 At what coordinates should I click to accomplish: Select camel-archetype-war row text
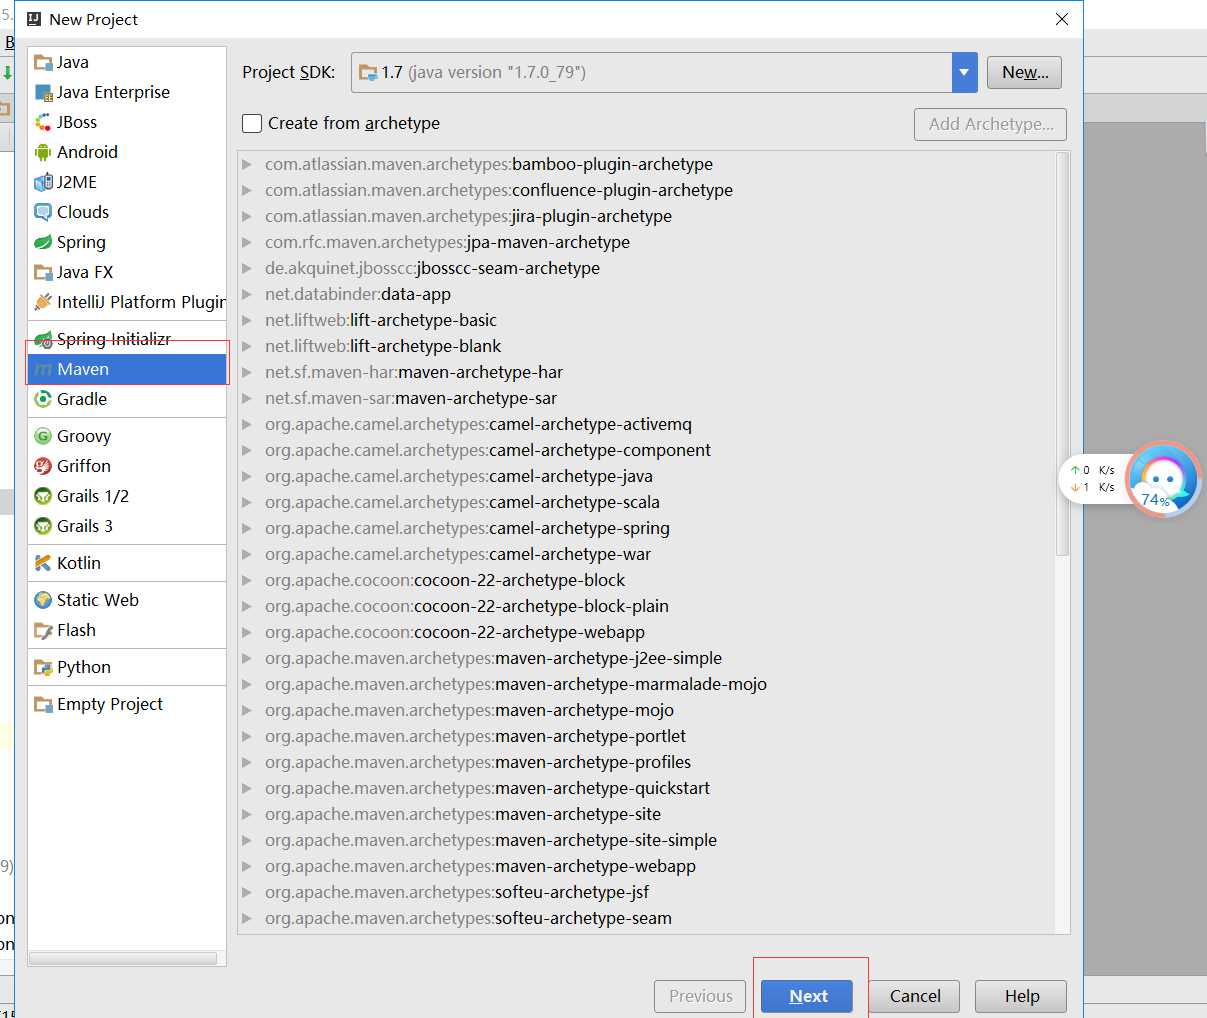458,554
